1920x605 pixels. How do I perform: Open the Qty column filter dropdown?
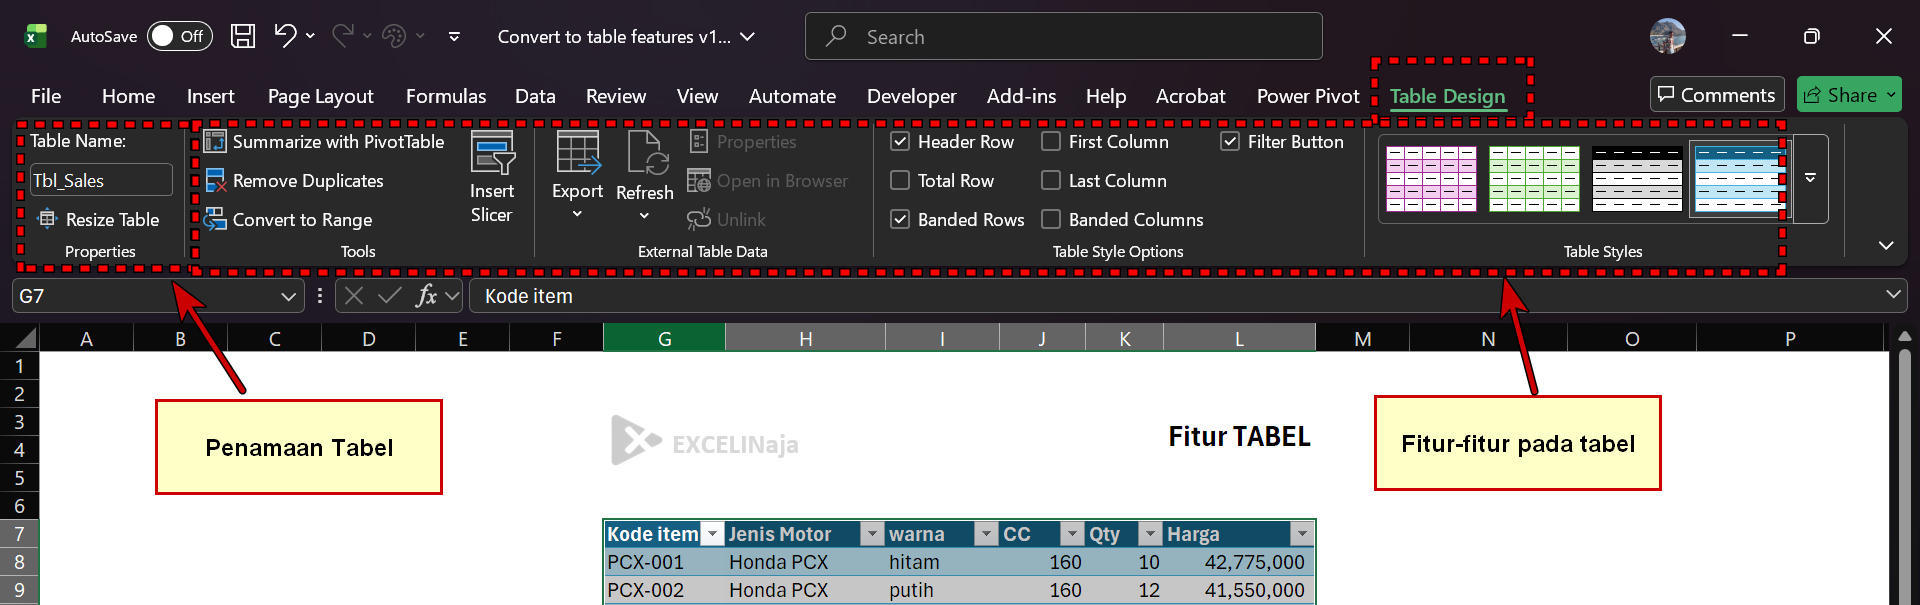click(1150, 534)
